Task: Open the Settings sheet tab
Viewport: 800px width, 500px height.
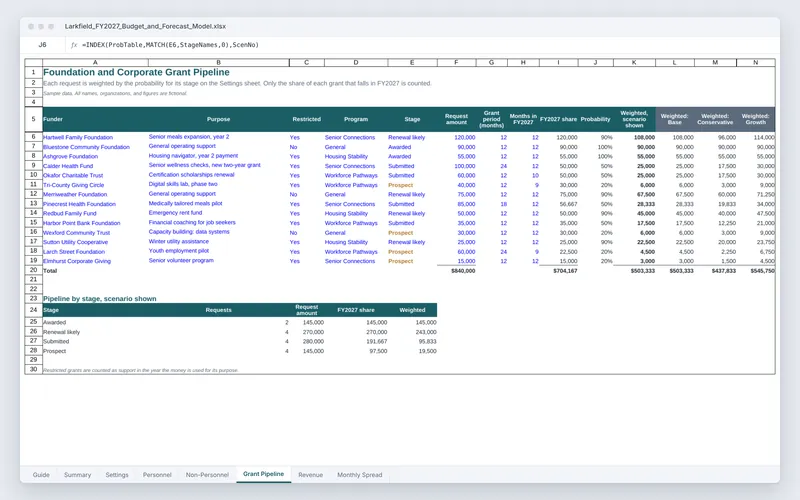Action: (117, 474)
